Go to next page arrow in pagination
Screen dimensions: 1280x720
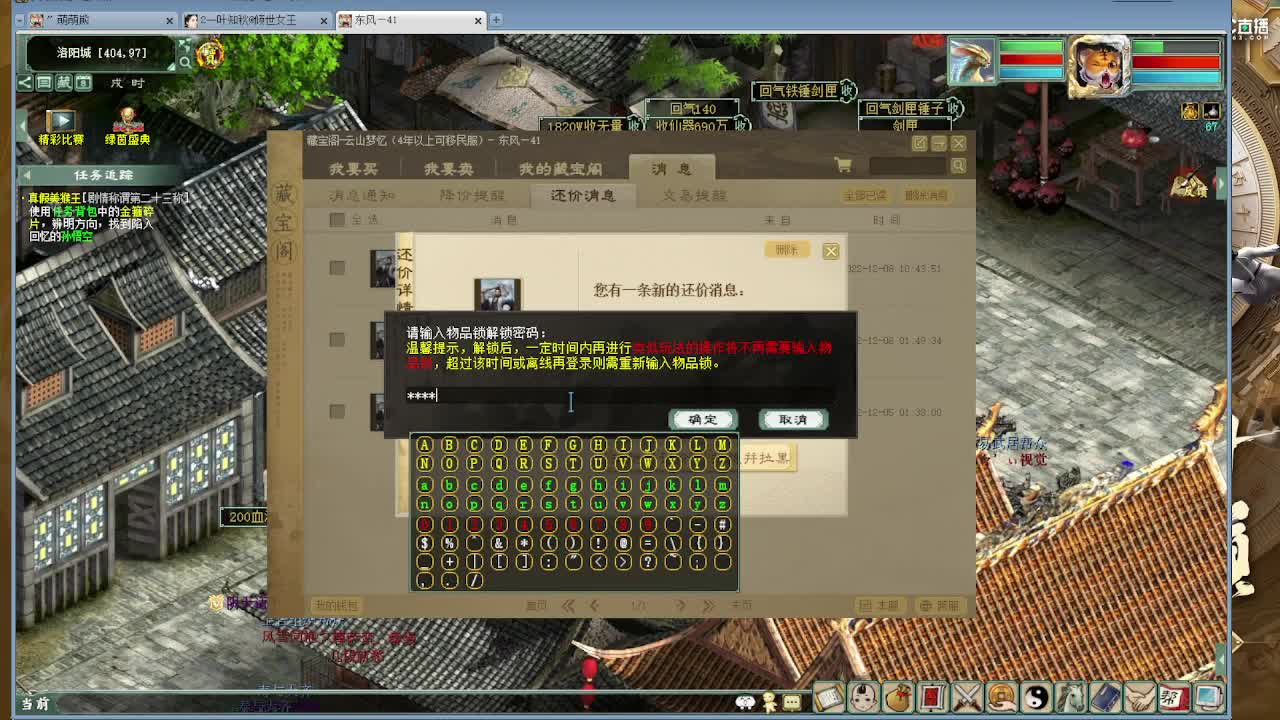point(681,606)
